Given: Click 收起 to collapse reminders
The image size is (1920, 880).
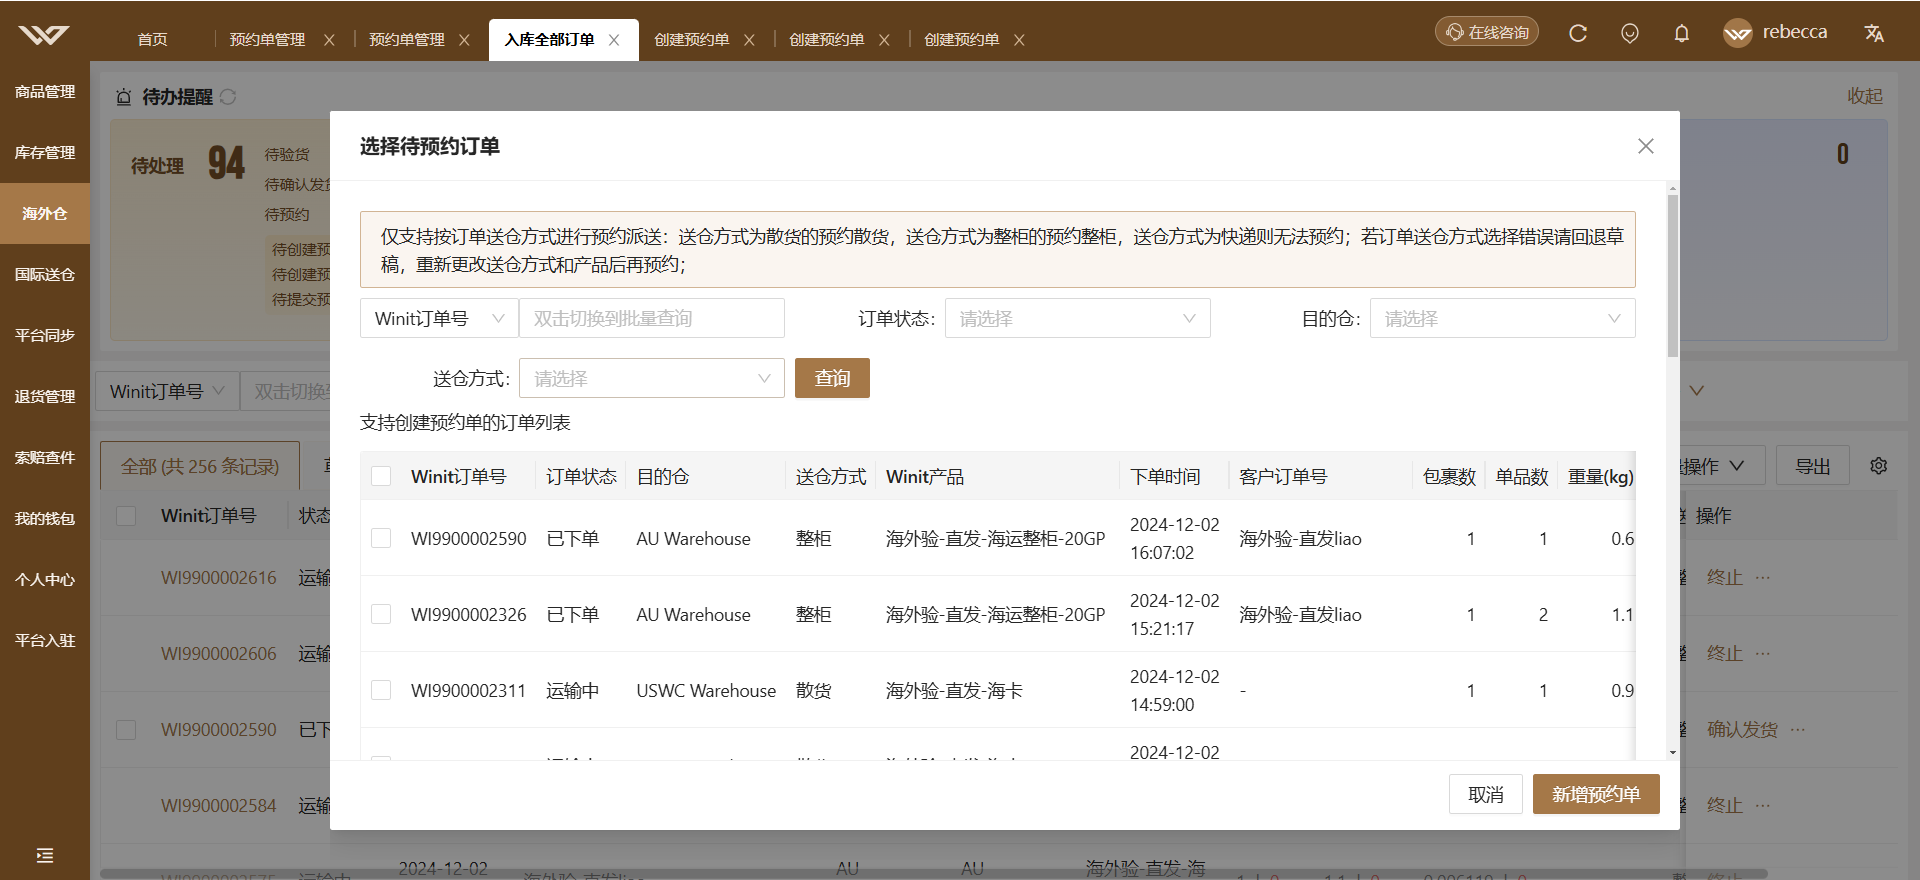Looking at the screenshot, I should (1865, 96).
